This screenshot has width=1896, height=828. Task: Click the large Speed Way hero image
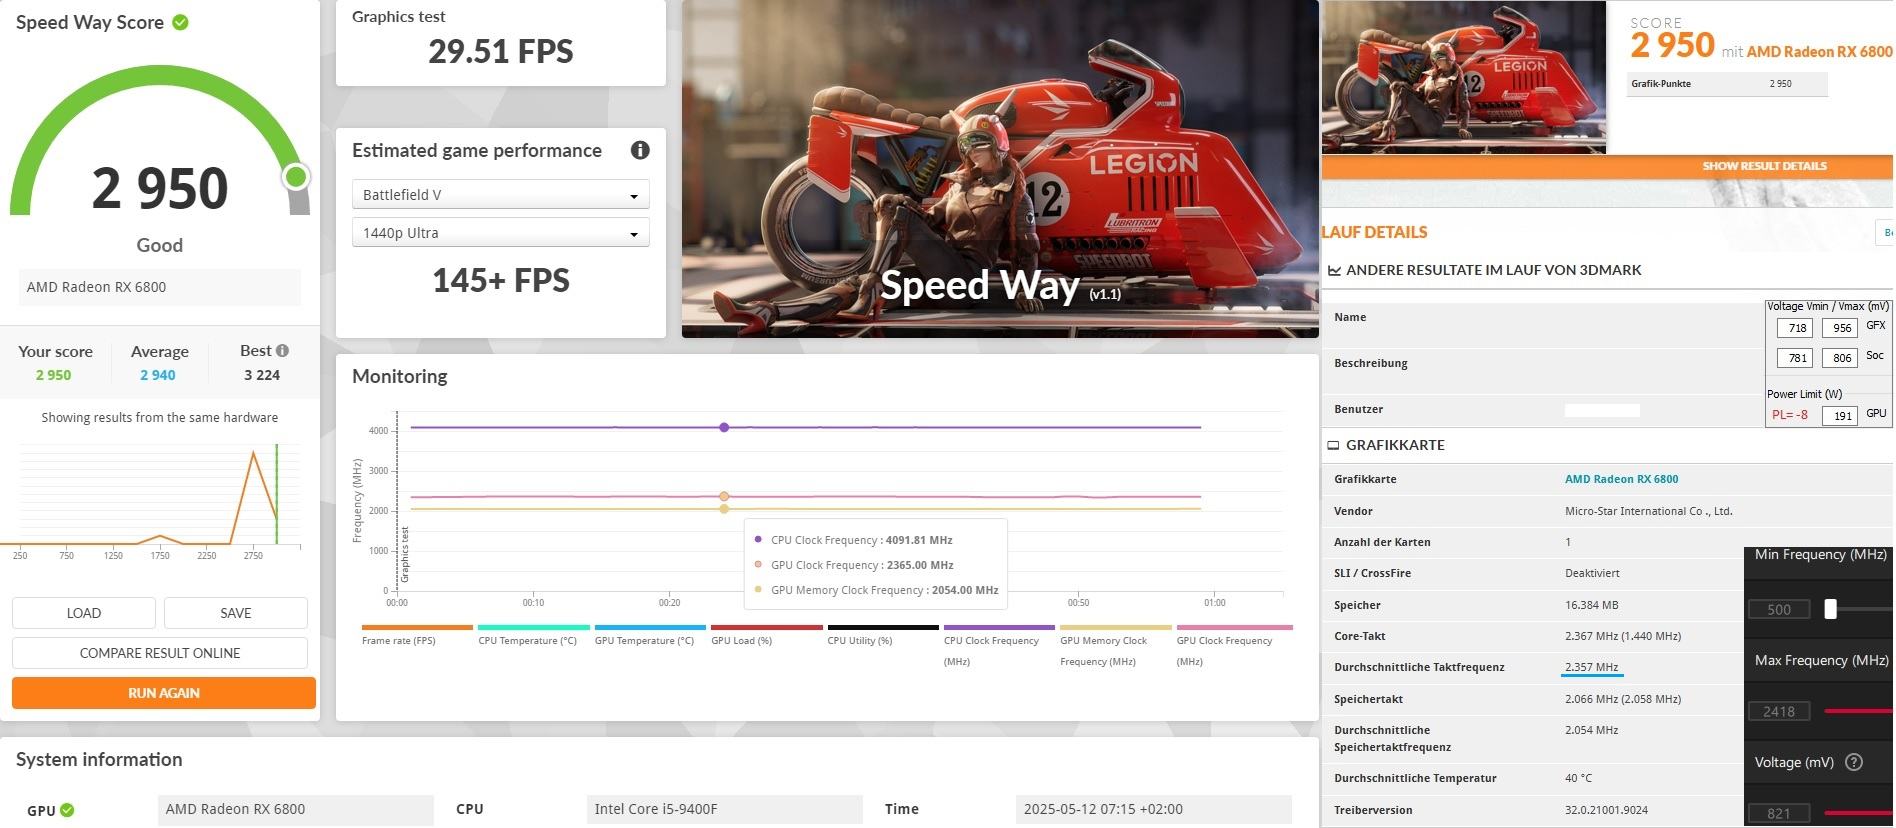[1000, 168]
